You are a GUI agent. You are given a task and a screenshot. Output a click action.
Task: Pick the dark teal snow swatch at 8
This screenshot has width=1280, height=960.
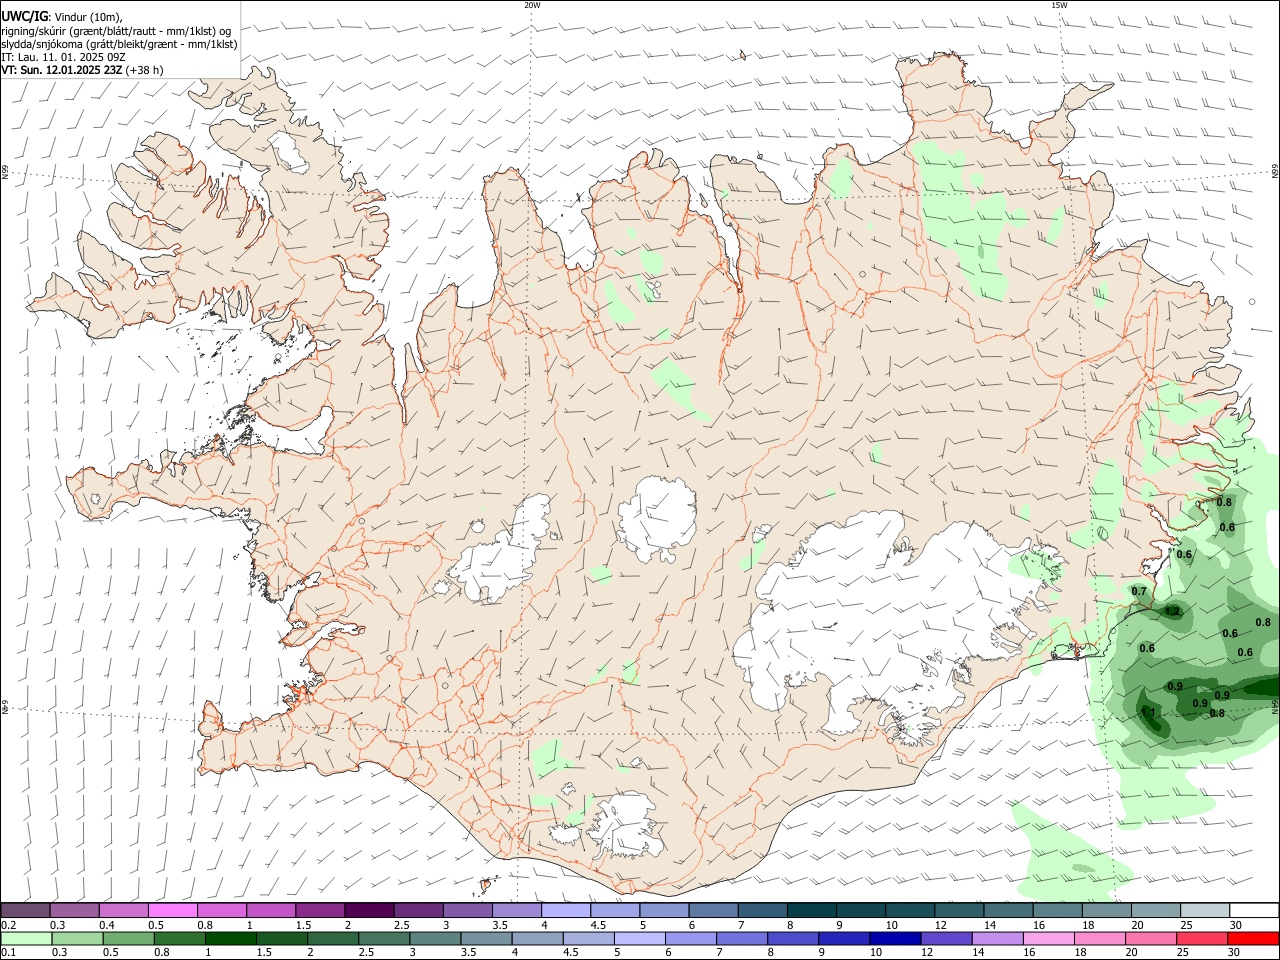click(x=812, y=910)
